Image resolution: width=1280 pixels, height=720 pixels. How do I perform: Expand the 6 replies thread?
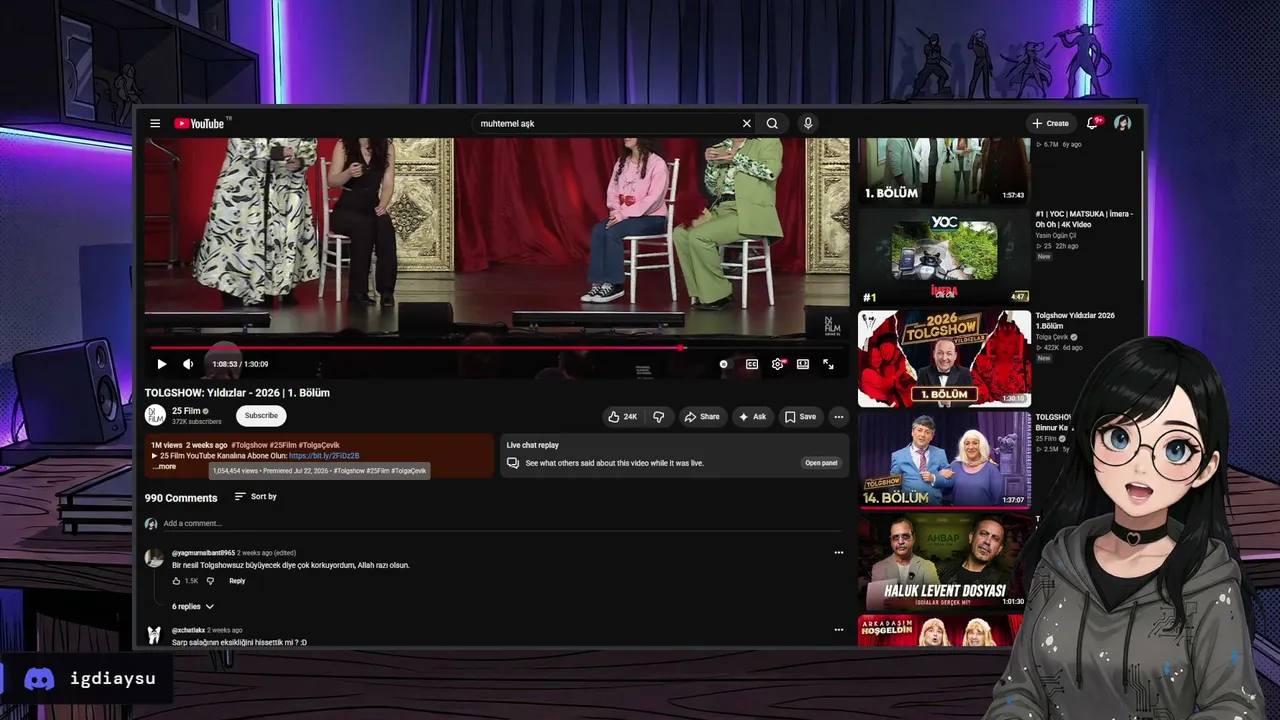193,606
